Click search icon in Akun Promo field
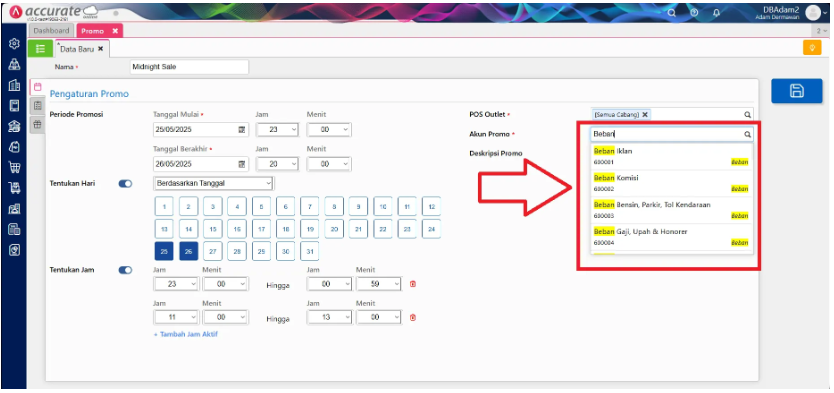 tap(747, 135)
